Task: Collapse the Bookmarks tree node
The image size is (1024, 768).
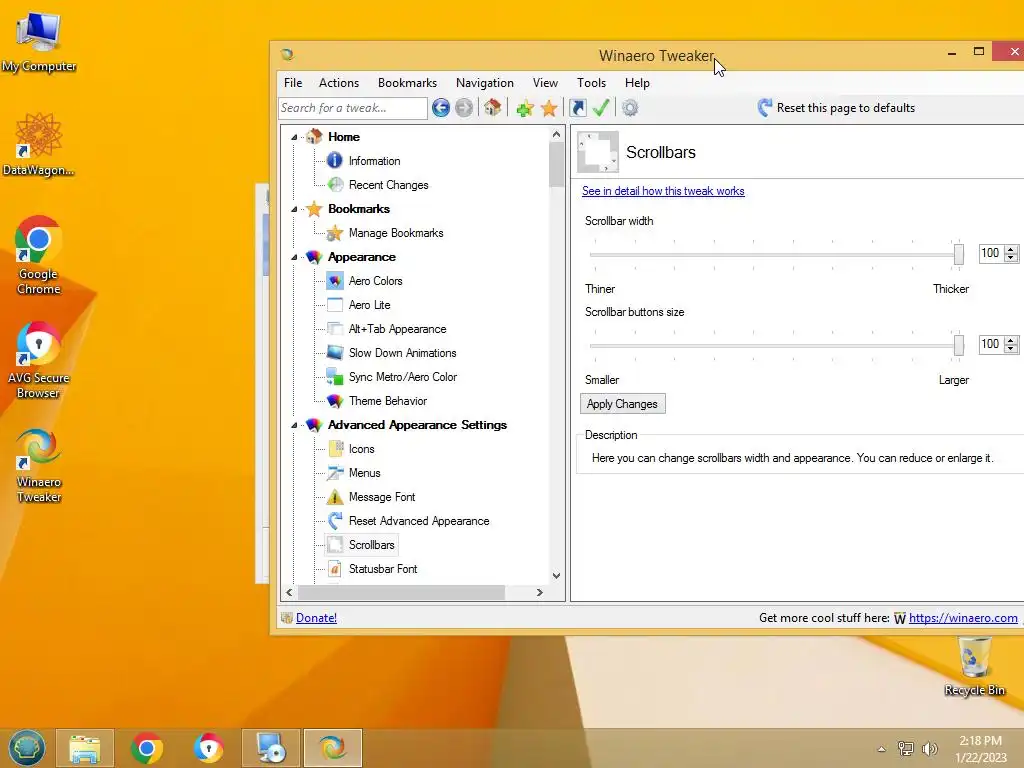Action: coord(295,209)
